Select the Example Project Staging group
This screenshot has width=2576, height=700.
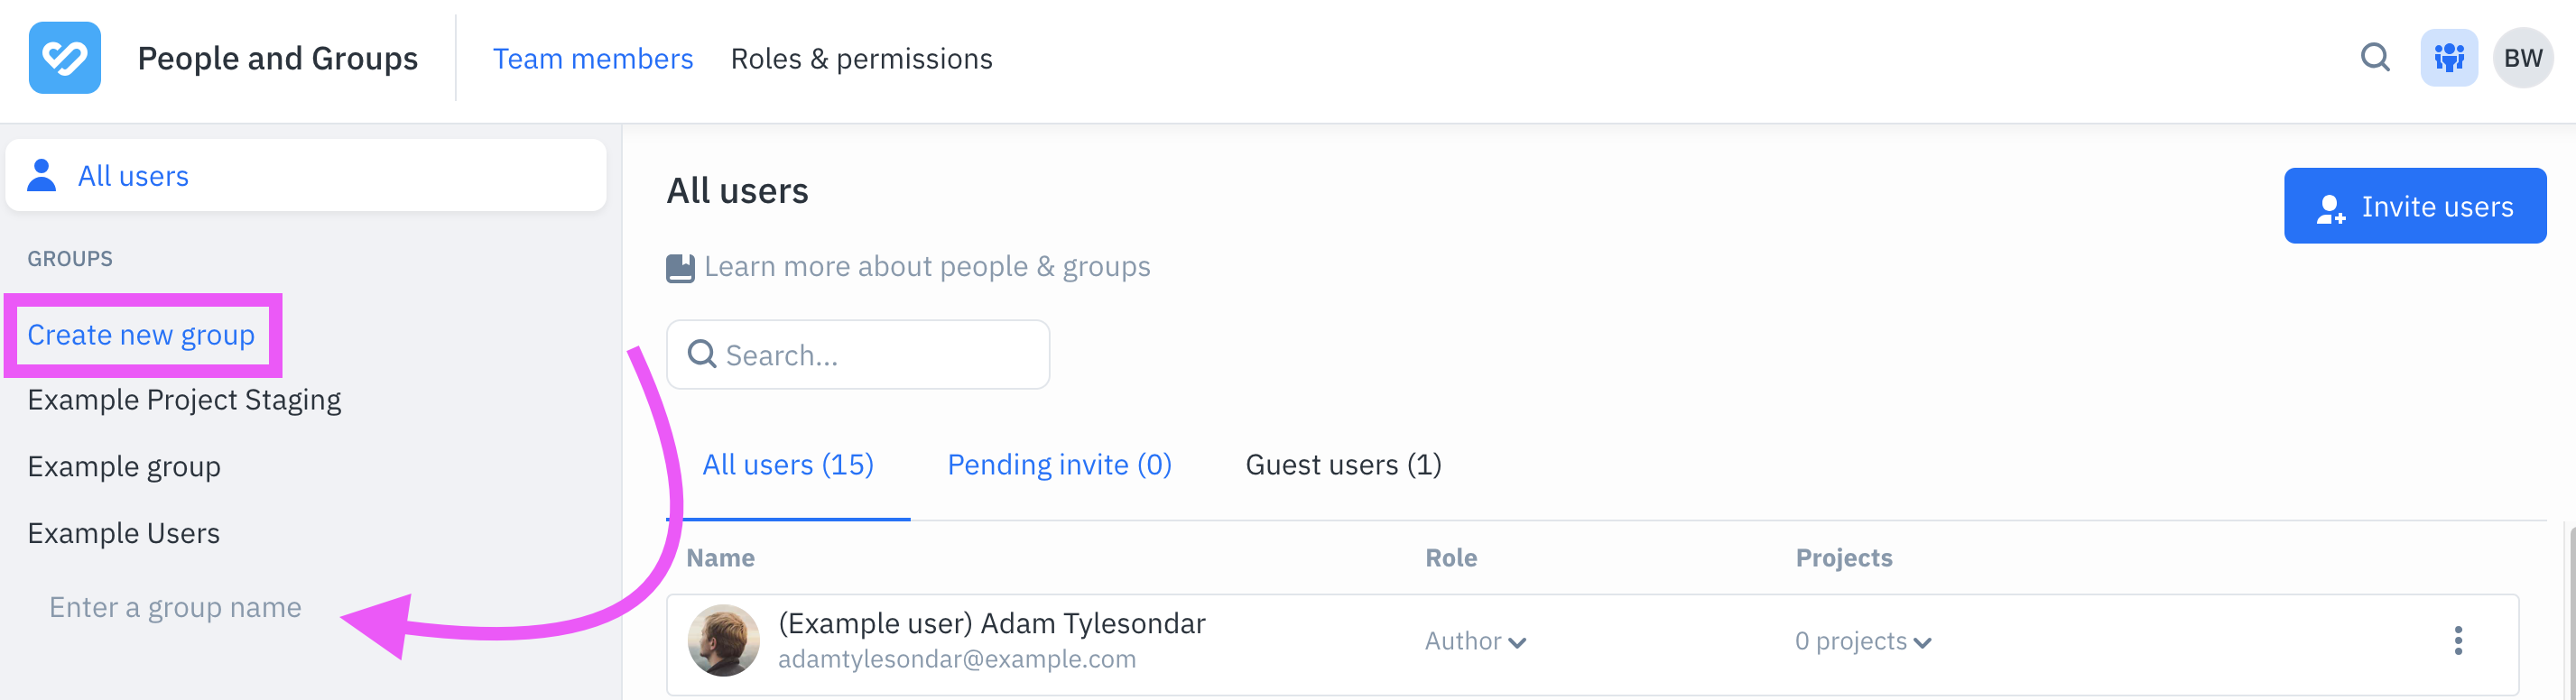tap(184, 400)
